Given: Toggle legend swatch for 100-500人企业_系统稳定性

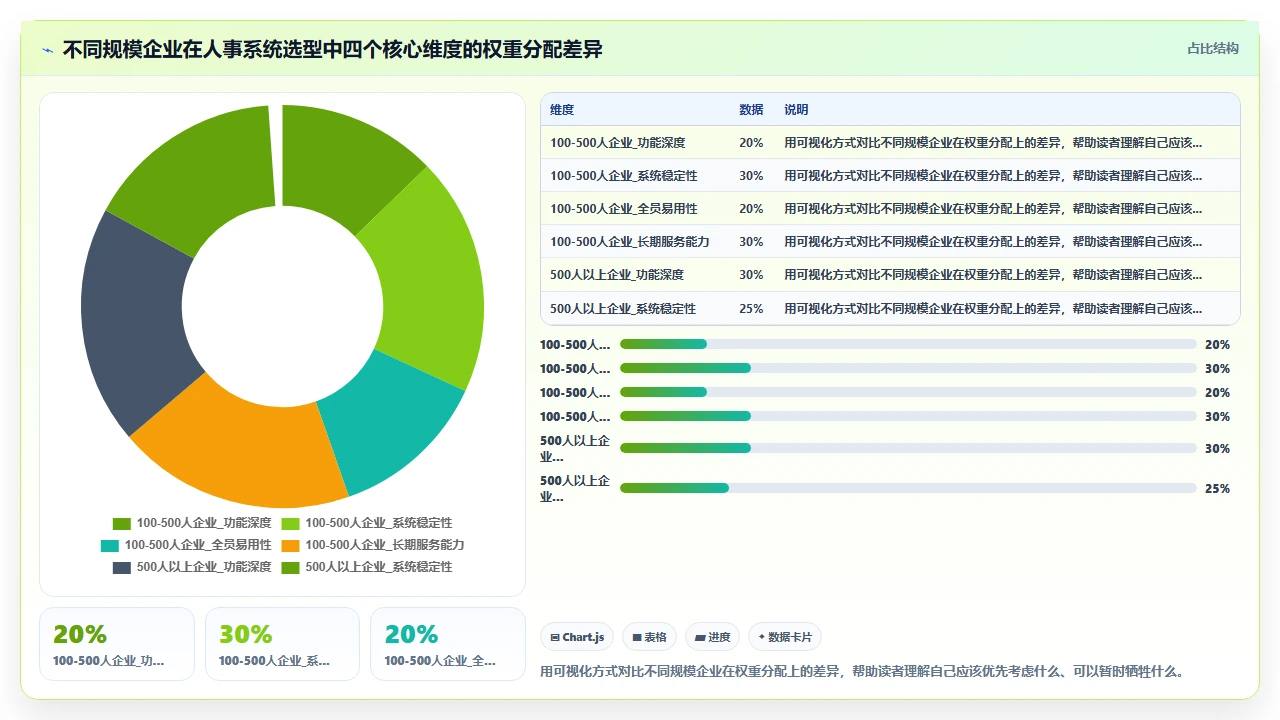Looking at the screenshot, I should tap(290, 523).
